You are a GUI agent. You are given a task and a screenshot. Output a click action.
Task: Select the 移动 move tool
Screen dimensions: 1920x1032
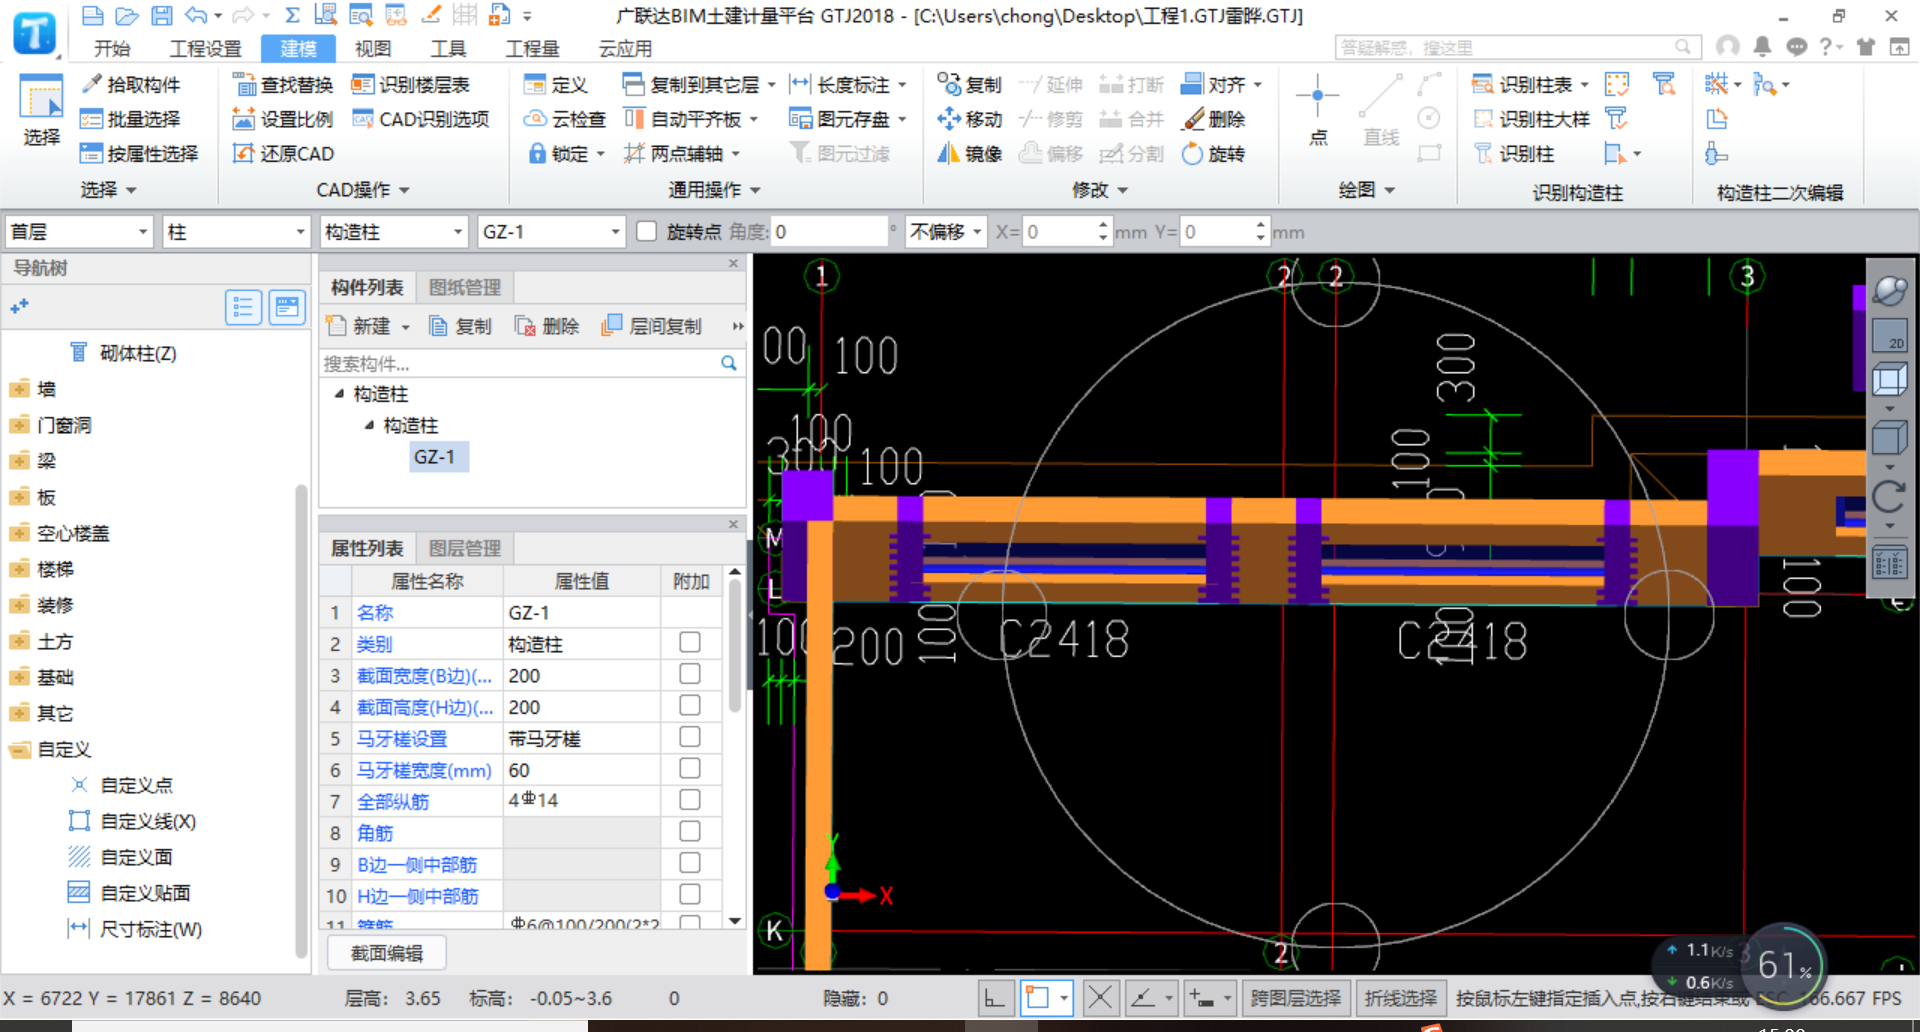click(x=969, y=119)
